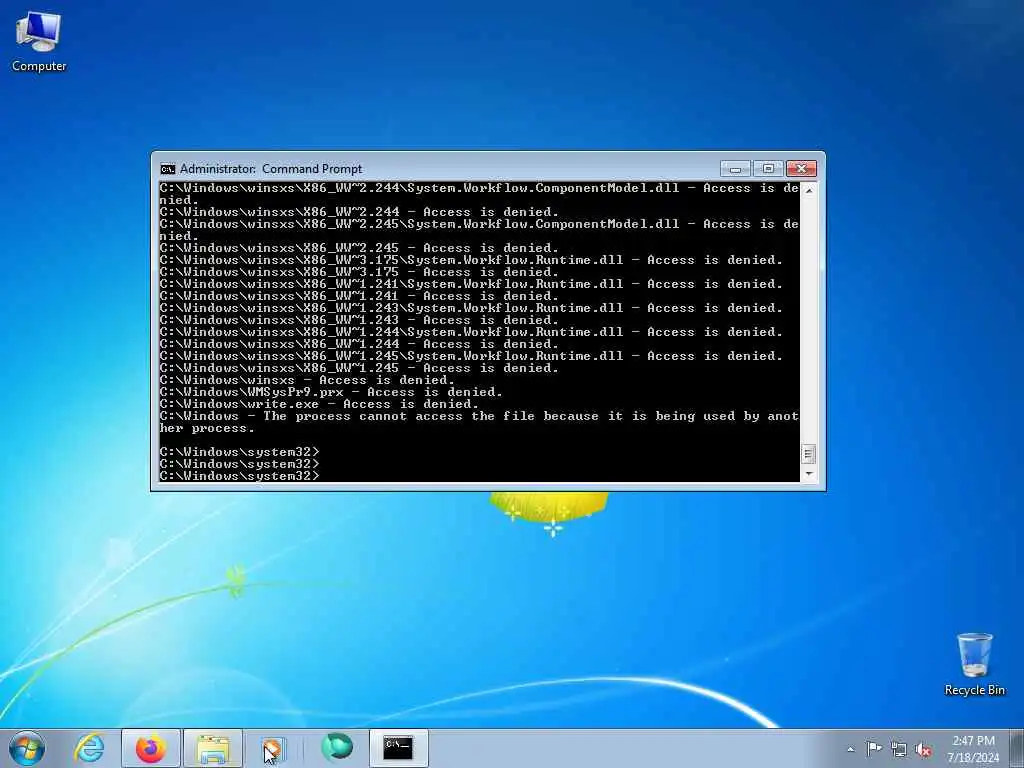Click the X86_WW~2.244\System.Workflow.ComponentModel.dll line

pyautogui.click(x=479, y=194)
